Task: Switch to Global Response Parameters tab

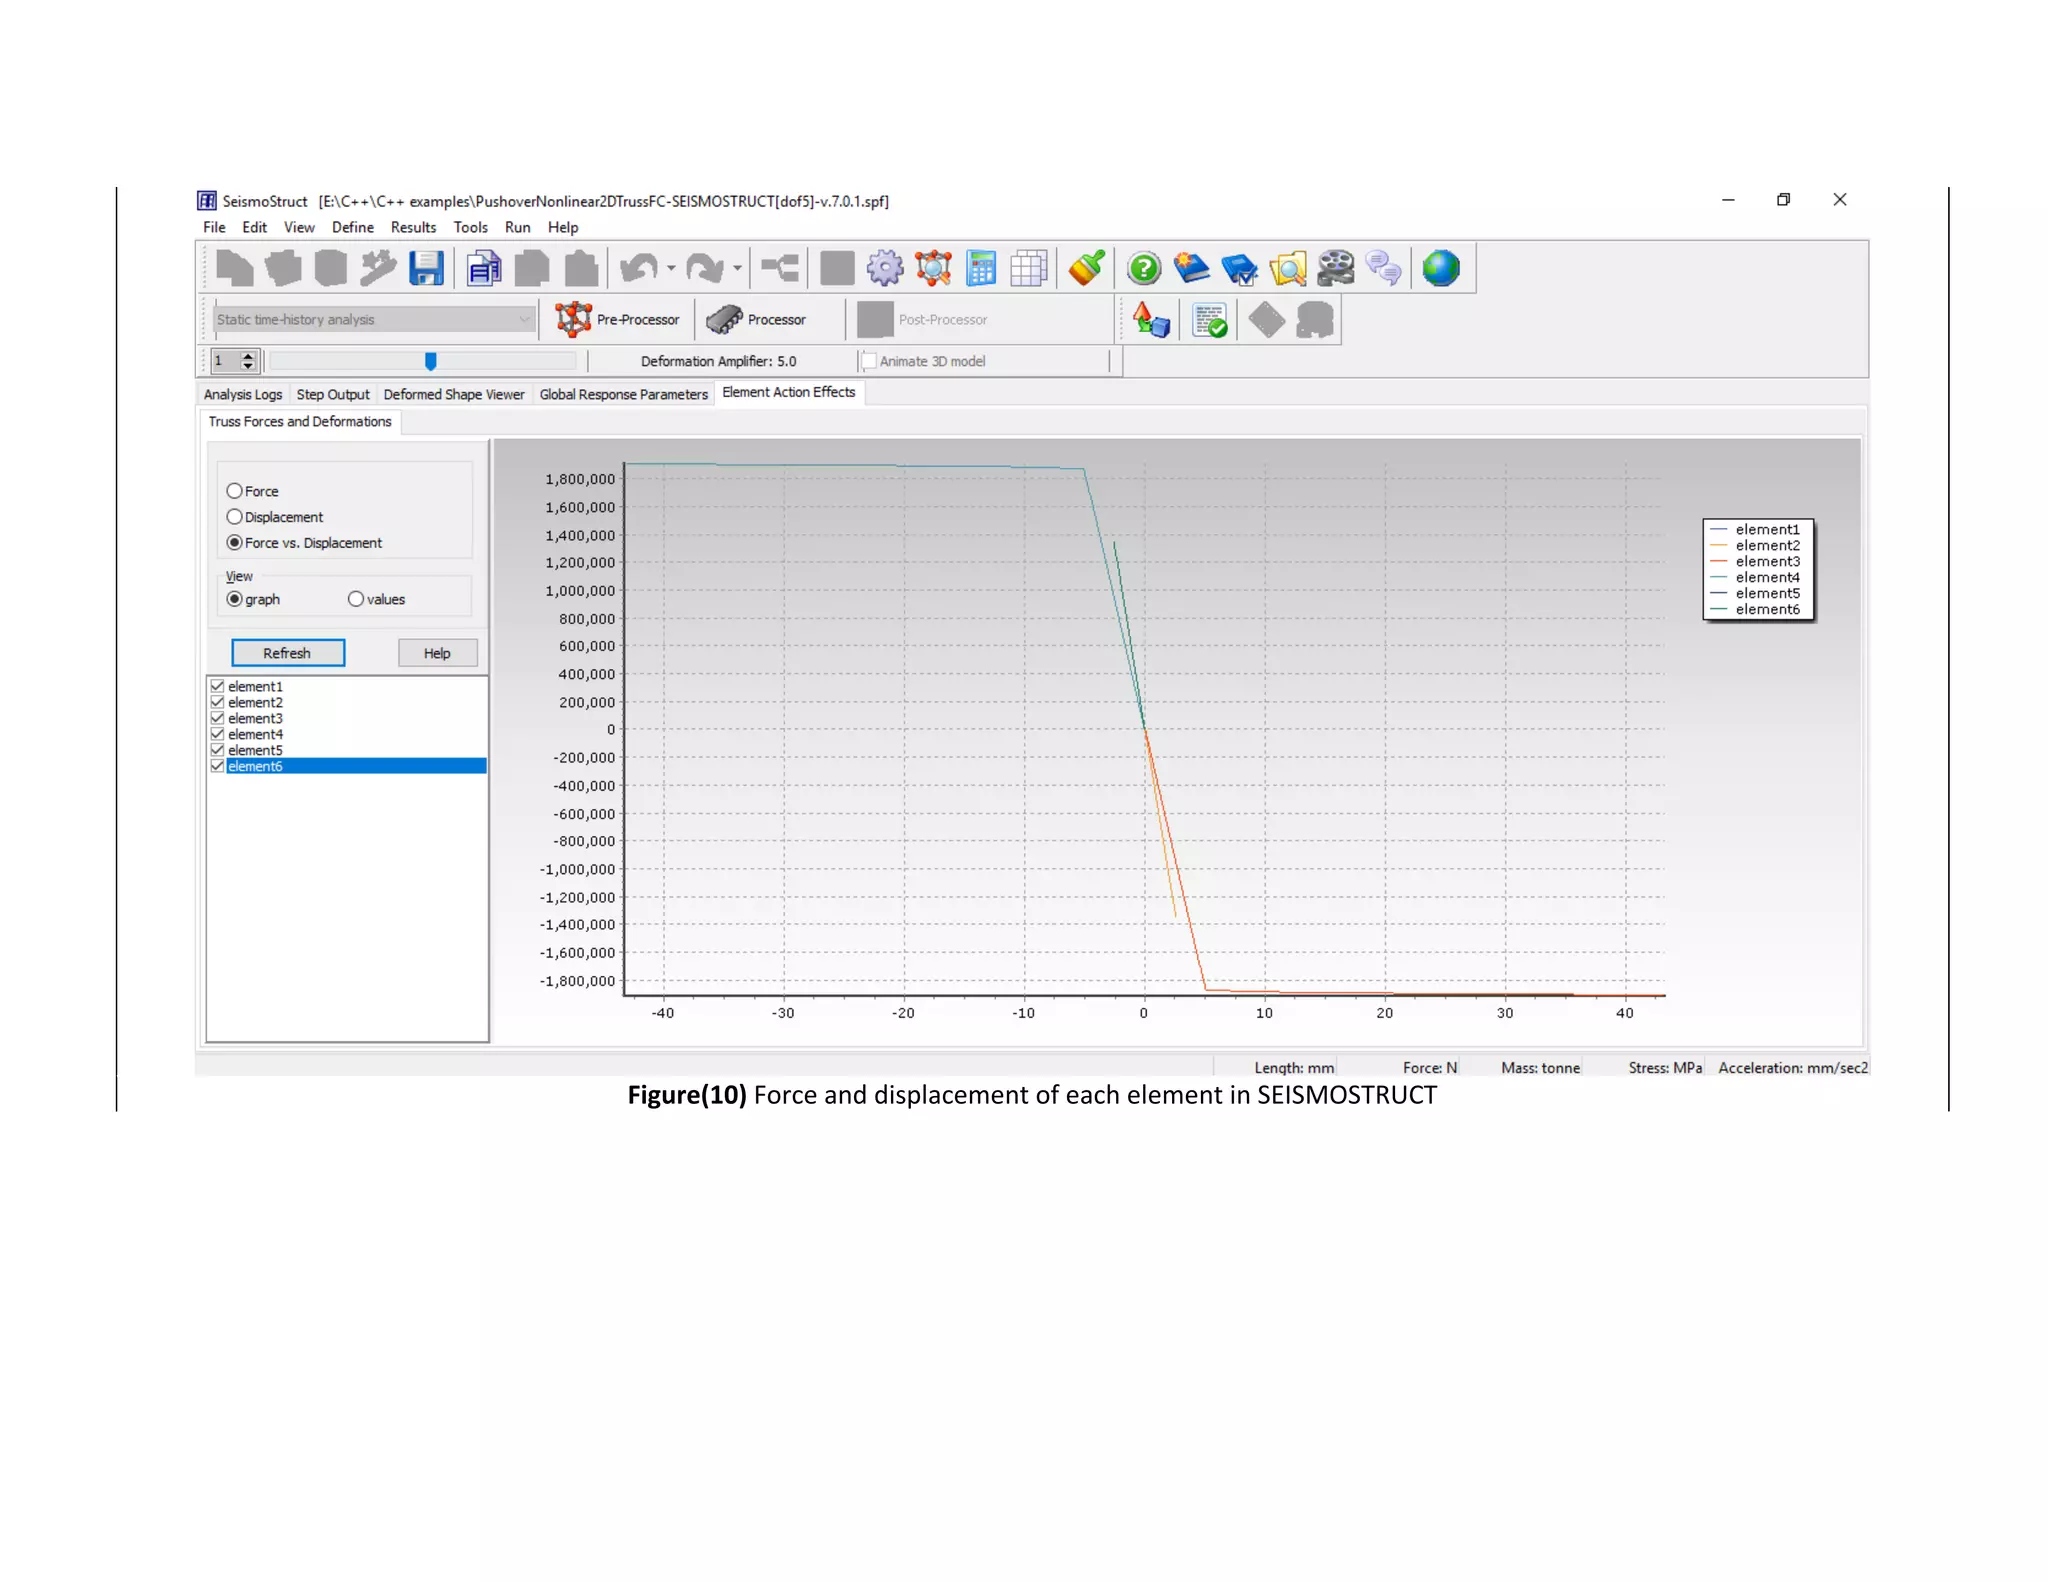Action: coord(623,395)
